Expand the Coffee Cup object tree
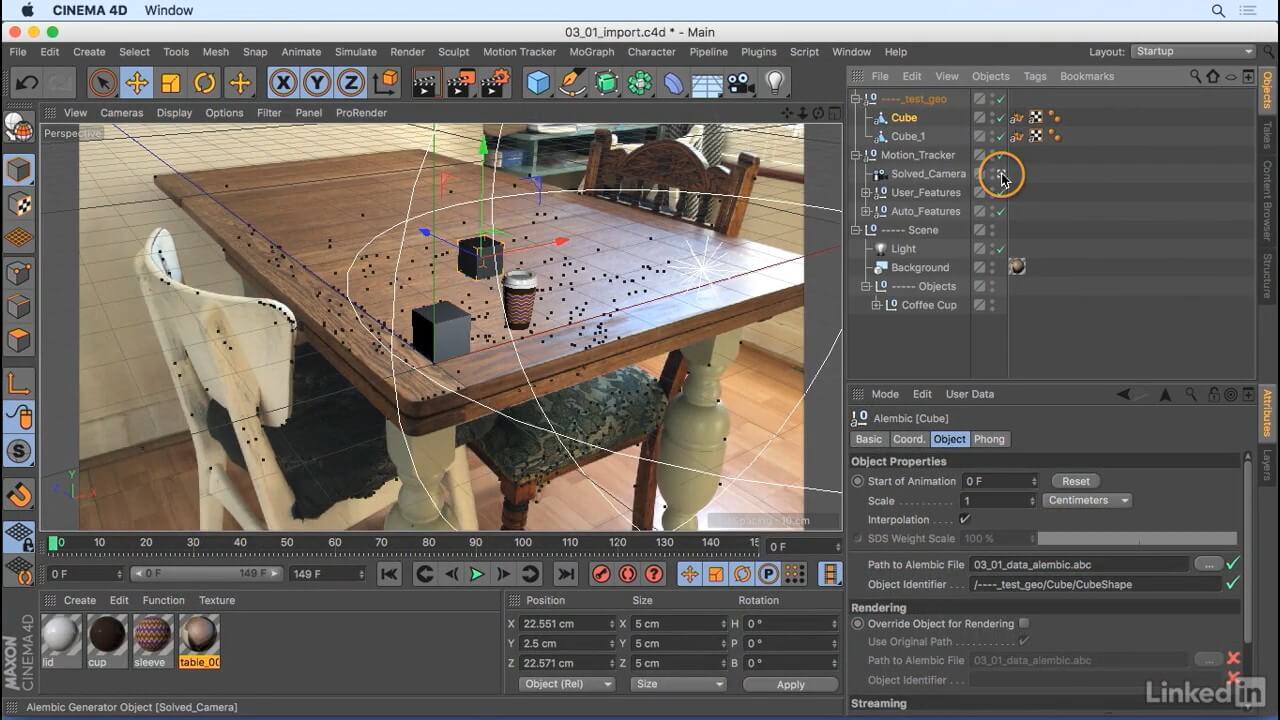 [x=877, y=305]
